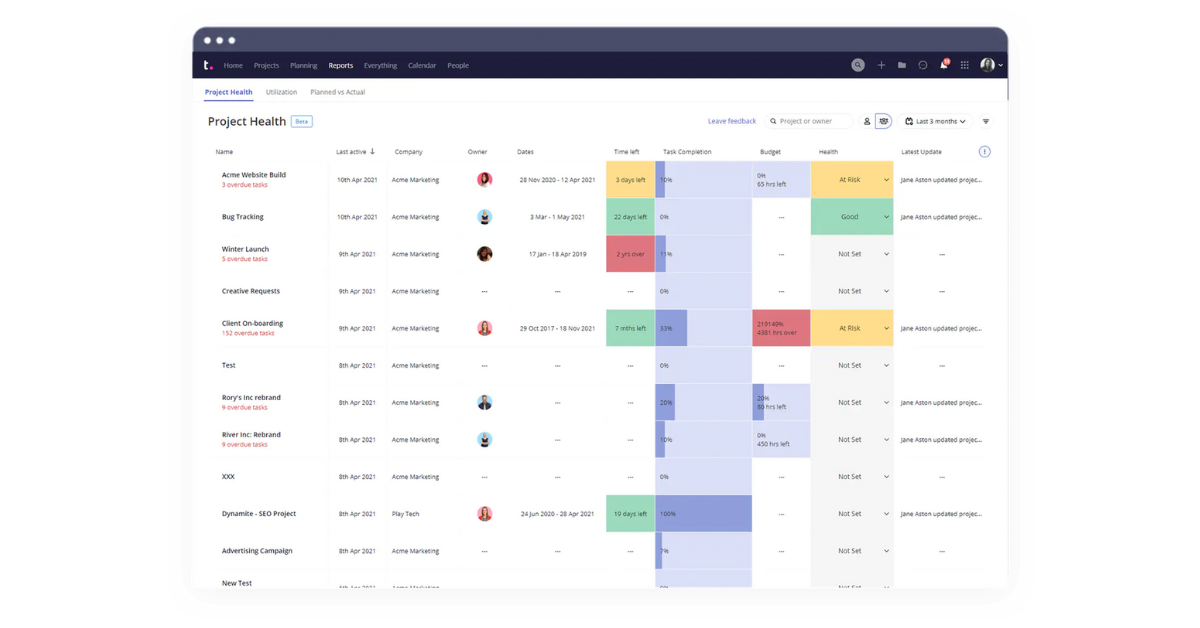
Task: Click the plus quick-add icon
Action: coord(881,65)
